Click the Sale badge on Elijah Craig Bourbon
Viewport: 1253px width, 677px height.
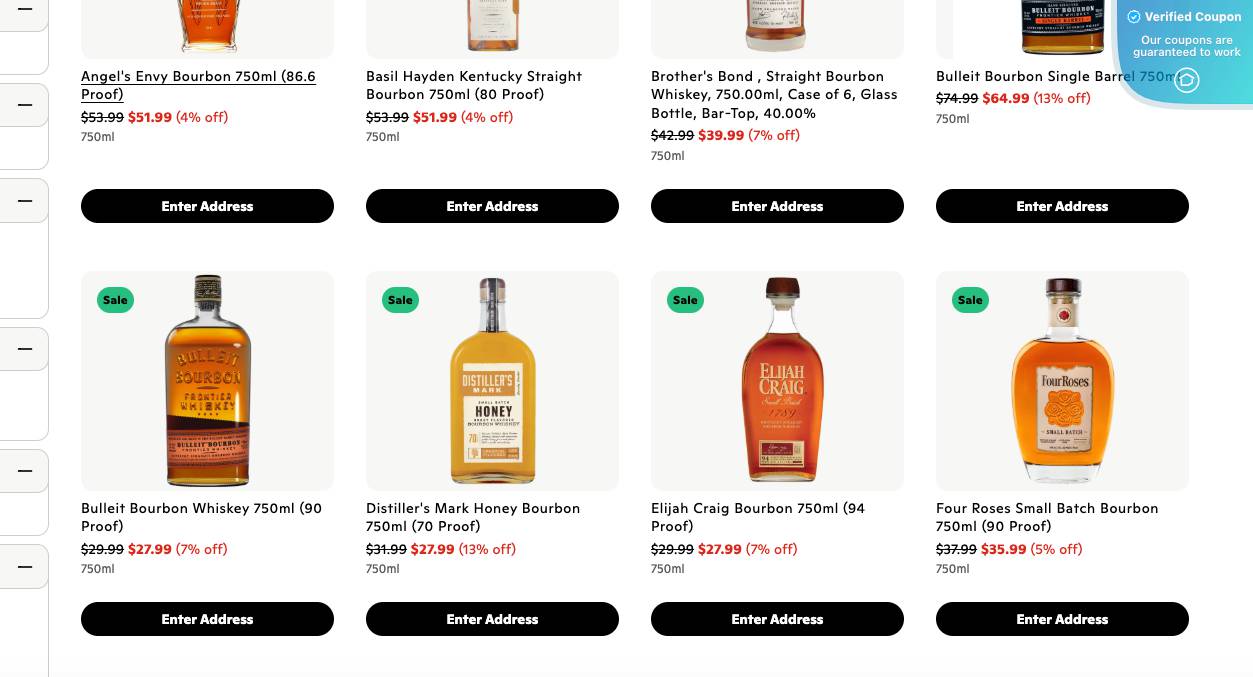click(685, 300)
